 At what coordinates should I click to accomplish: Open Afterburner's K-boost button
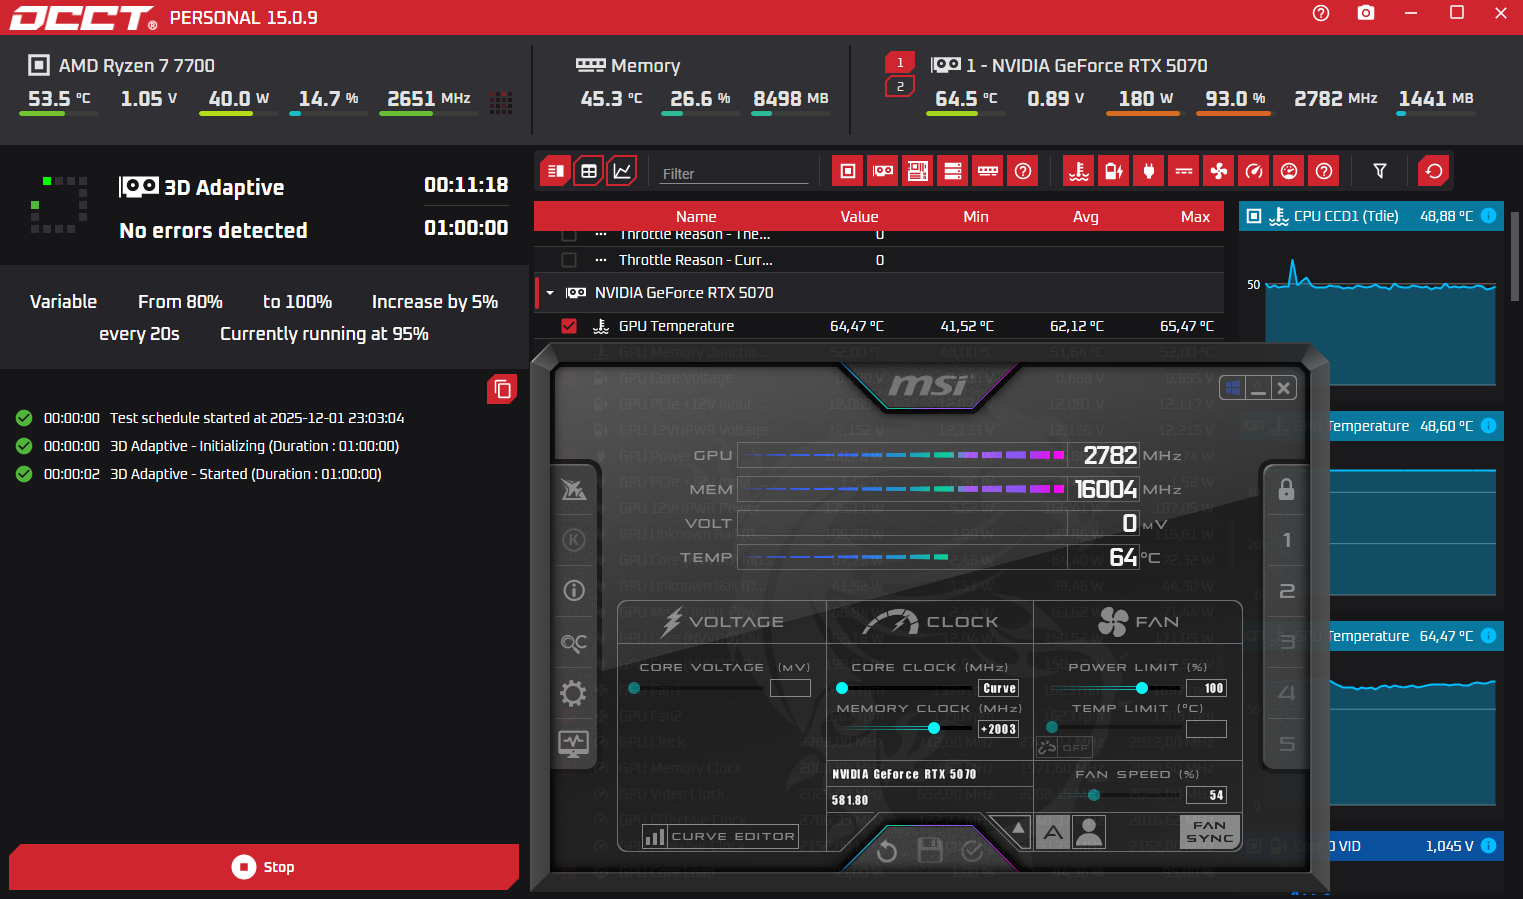tap(574, 540)
